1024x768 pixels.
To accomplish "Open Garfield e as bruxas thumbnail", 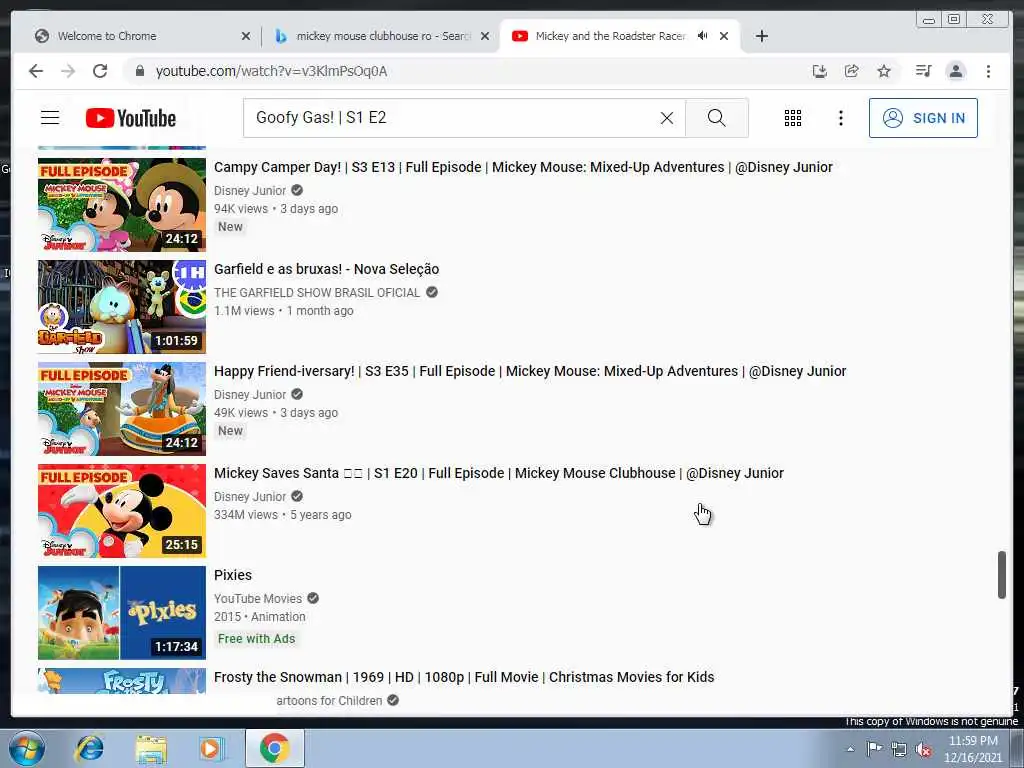I will pos(121,307).
